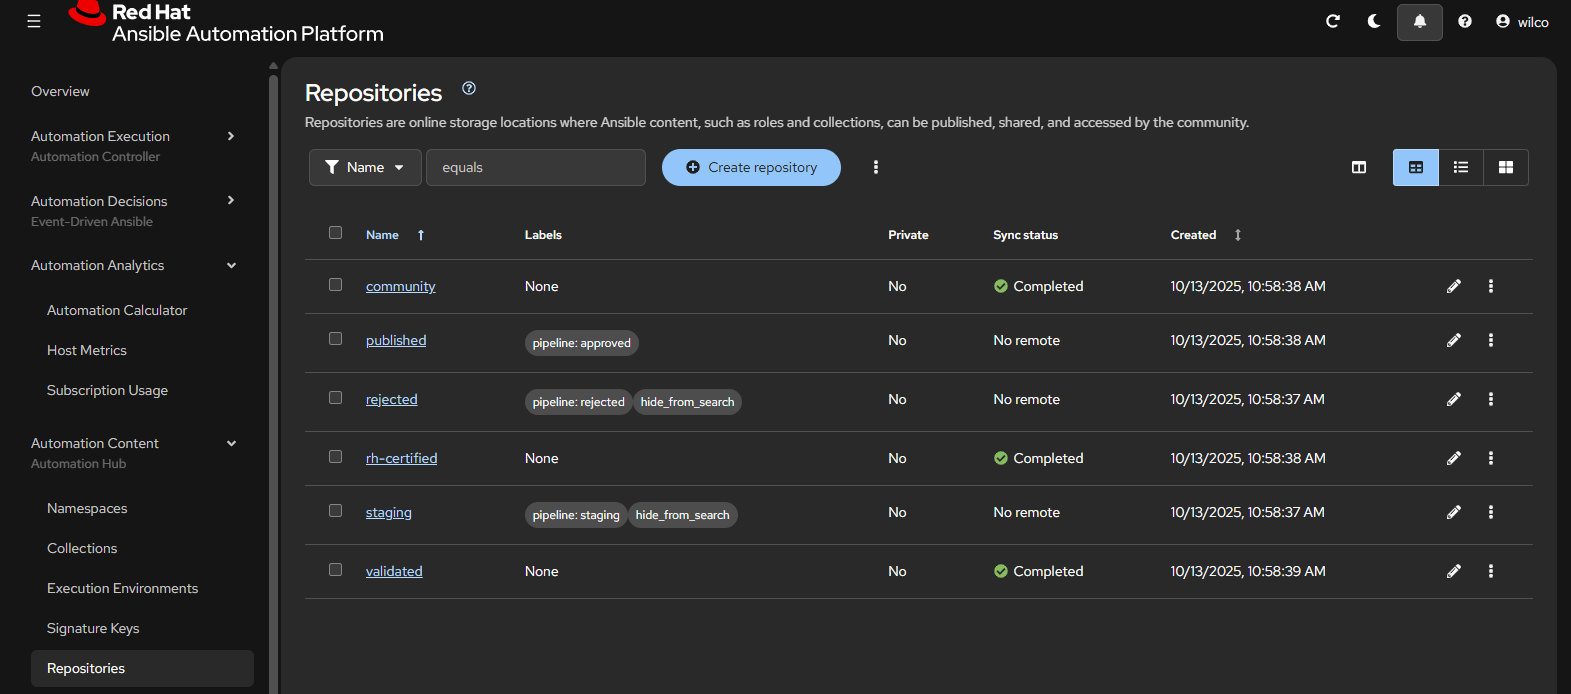The width and height of the screenshot is (1571, 694).
Task: Open the help question mark menu
Action: coord(1465,21)
